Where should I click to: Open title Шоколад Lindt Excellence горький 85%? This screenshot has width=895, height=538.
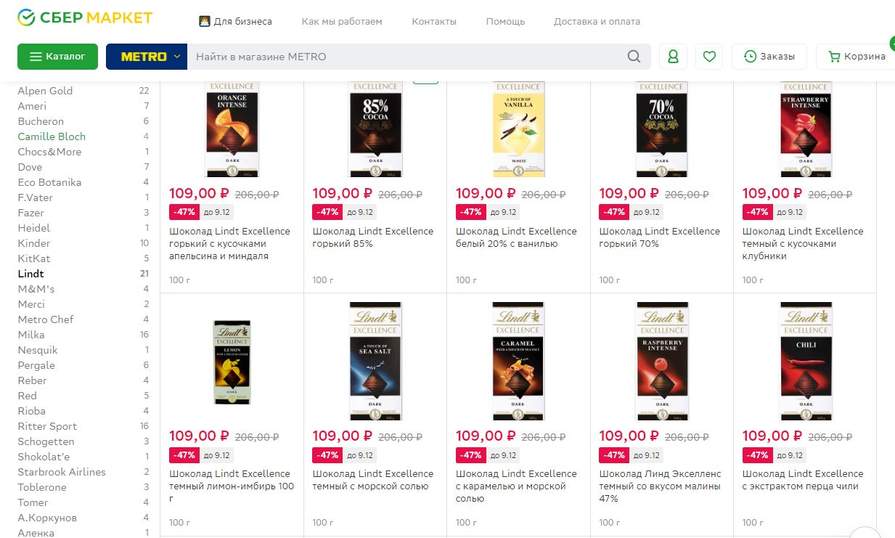[373, 237]
